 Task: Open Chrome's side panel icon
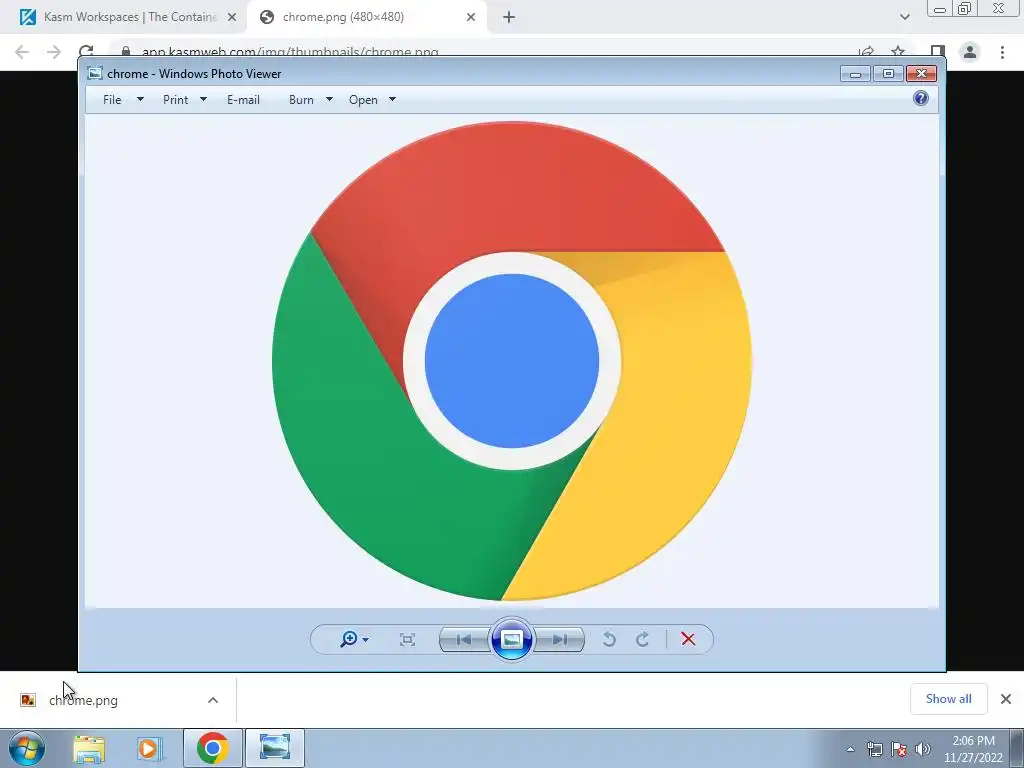[938, 52]
